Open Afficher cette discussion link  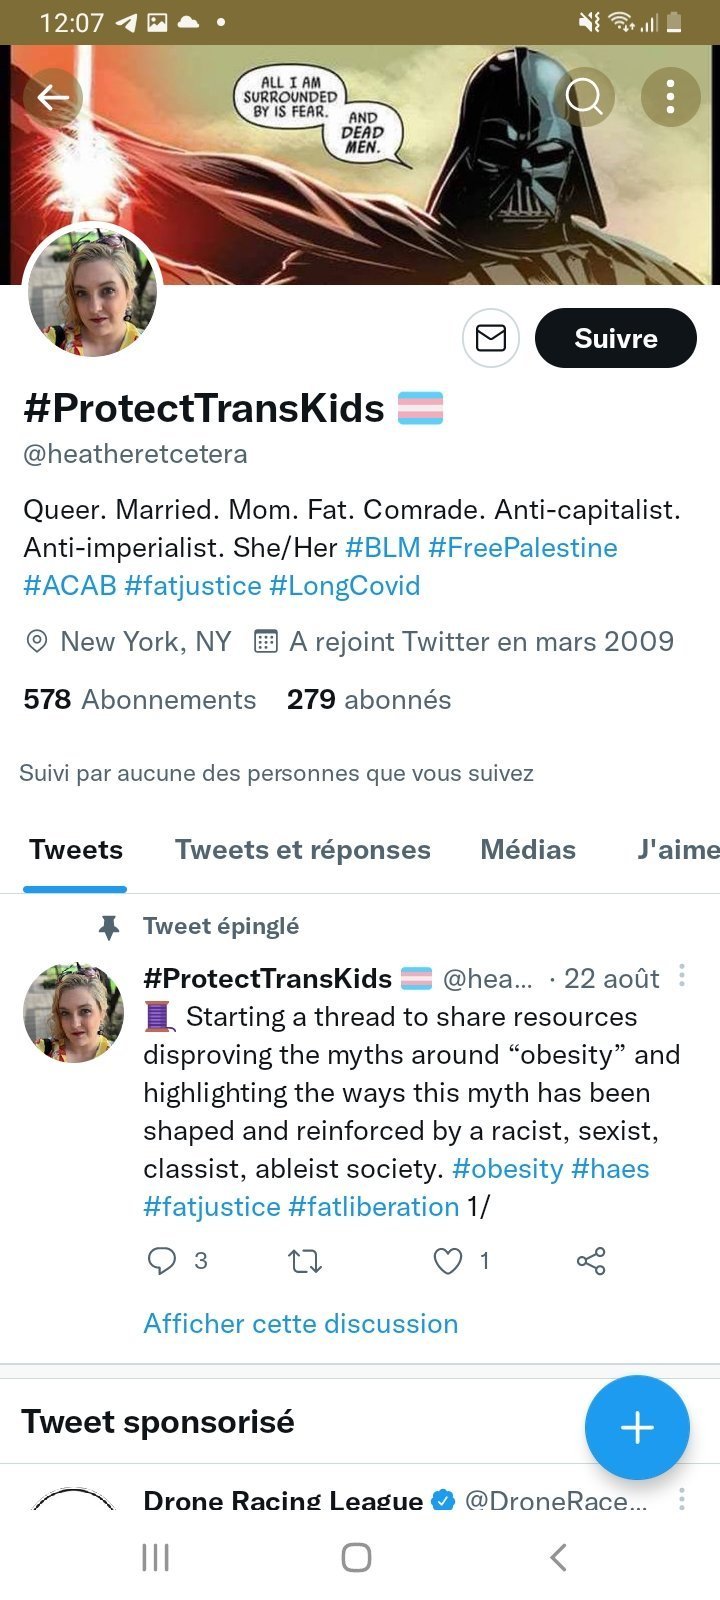300,1323
